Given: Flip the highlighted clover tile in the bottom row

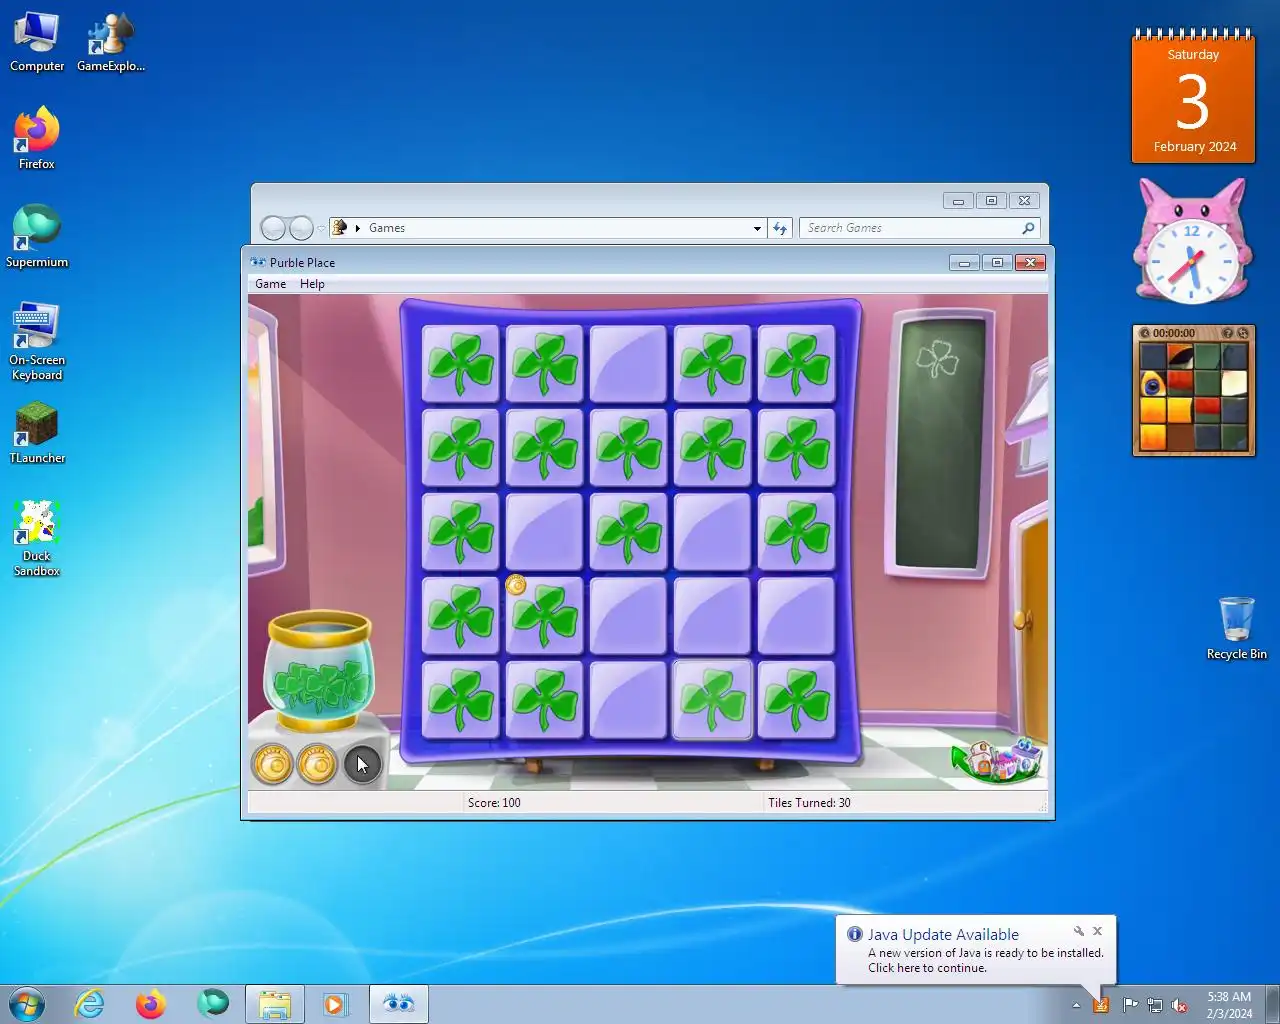Looking at the screenshot, I should (x=712, y=700).
